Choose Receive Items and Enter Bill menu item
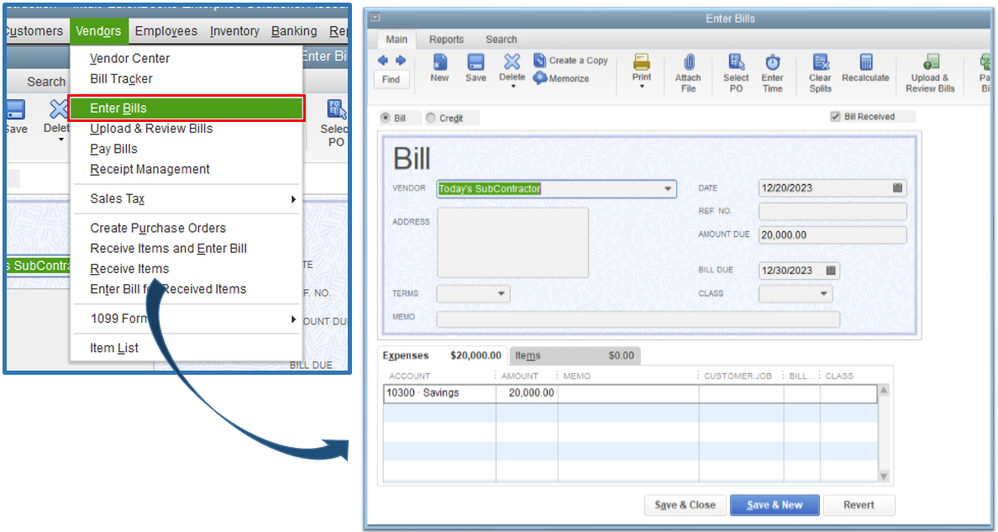This screenshot has width=998, height=532. pos(169,248)
